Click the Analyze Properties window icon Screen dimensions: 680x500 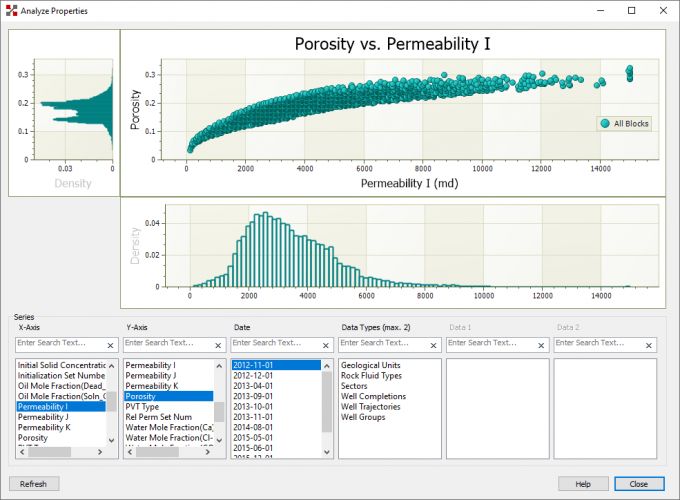click(x=11, y=11)
